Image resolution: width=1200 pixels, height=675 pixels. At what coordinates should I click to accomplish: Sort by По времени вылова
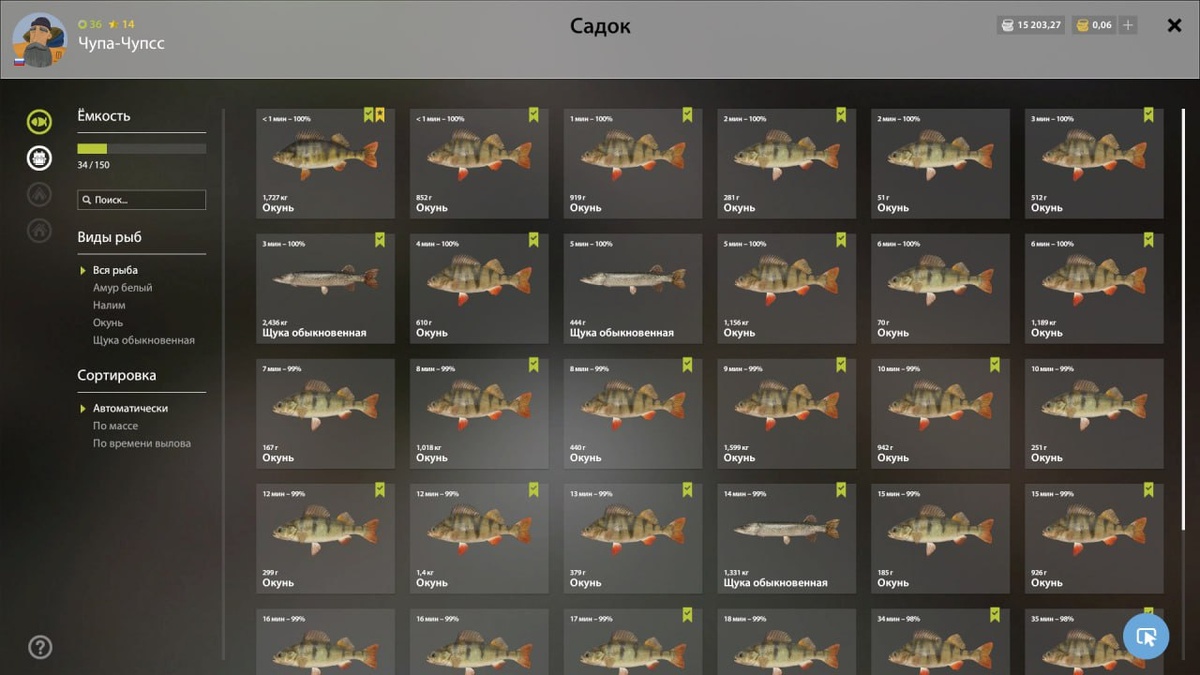point(142,443)
